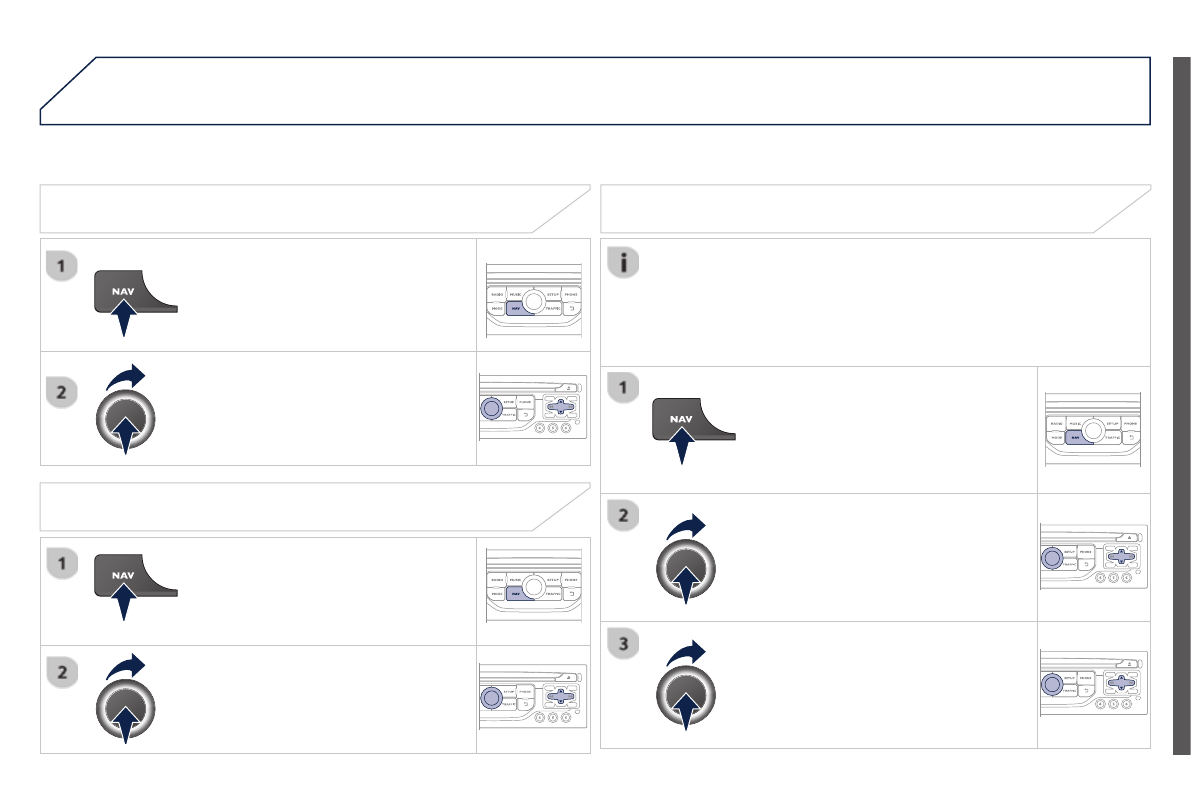Open the dial-panel thumbnail beside step 3
Screen dimensions: 1191x794
[x=1093, y=685]
